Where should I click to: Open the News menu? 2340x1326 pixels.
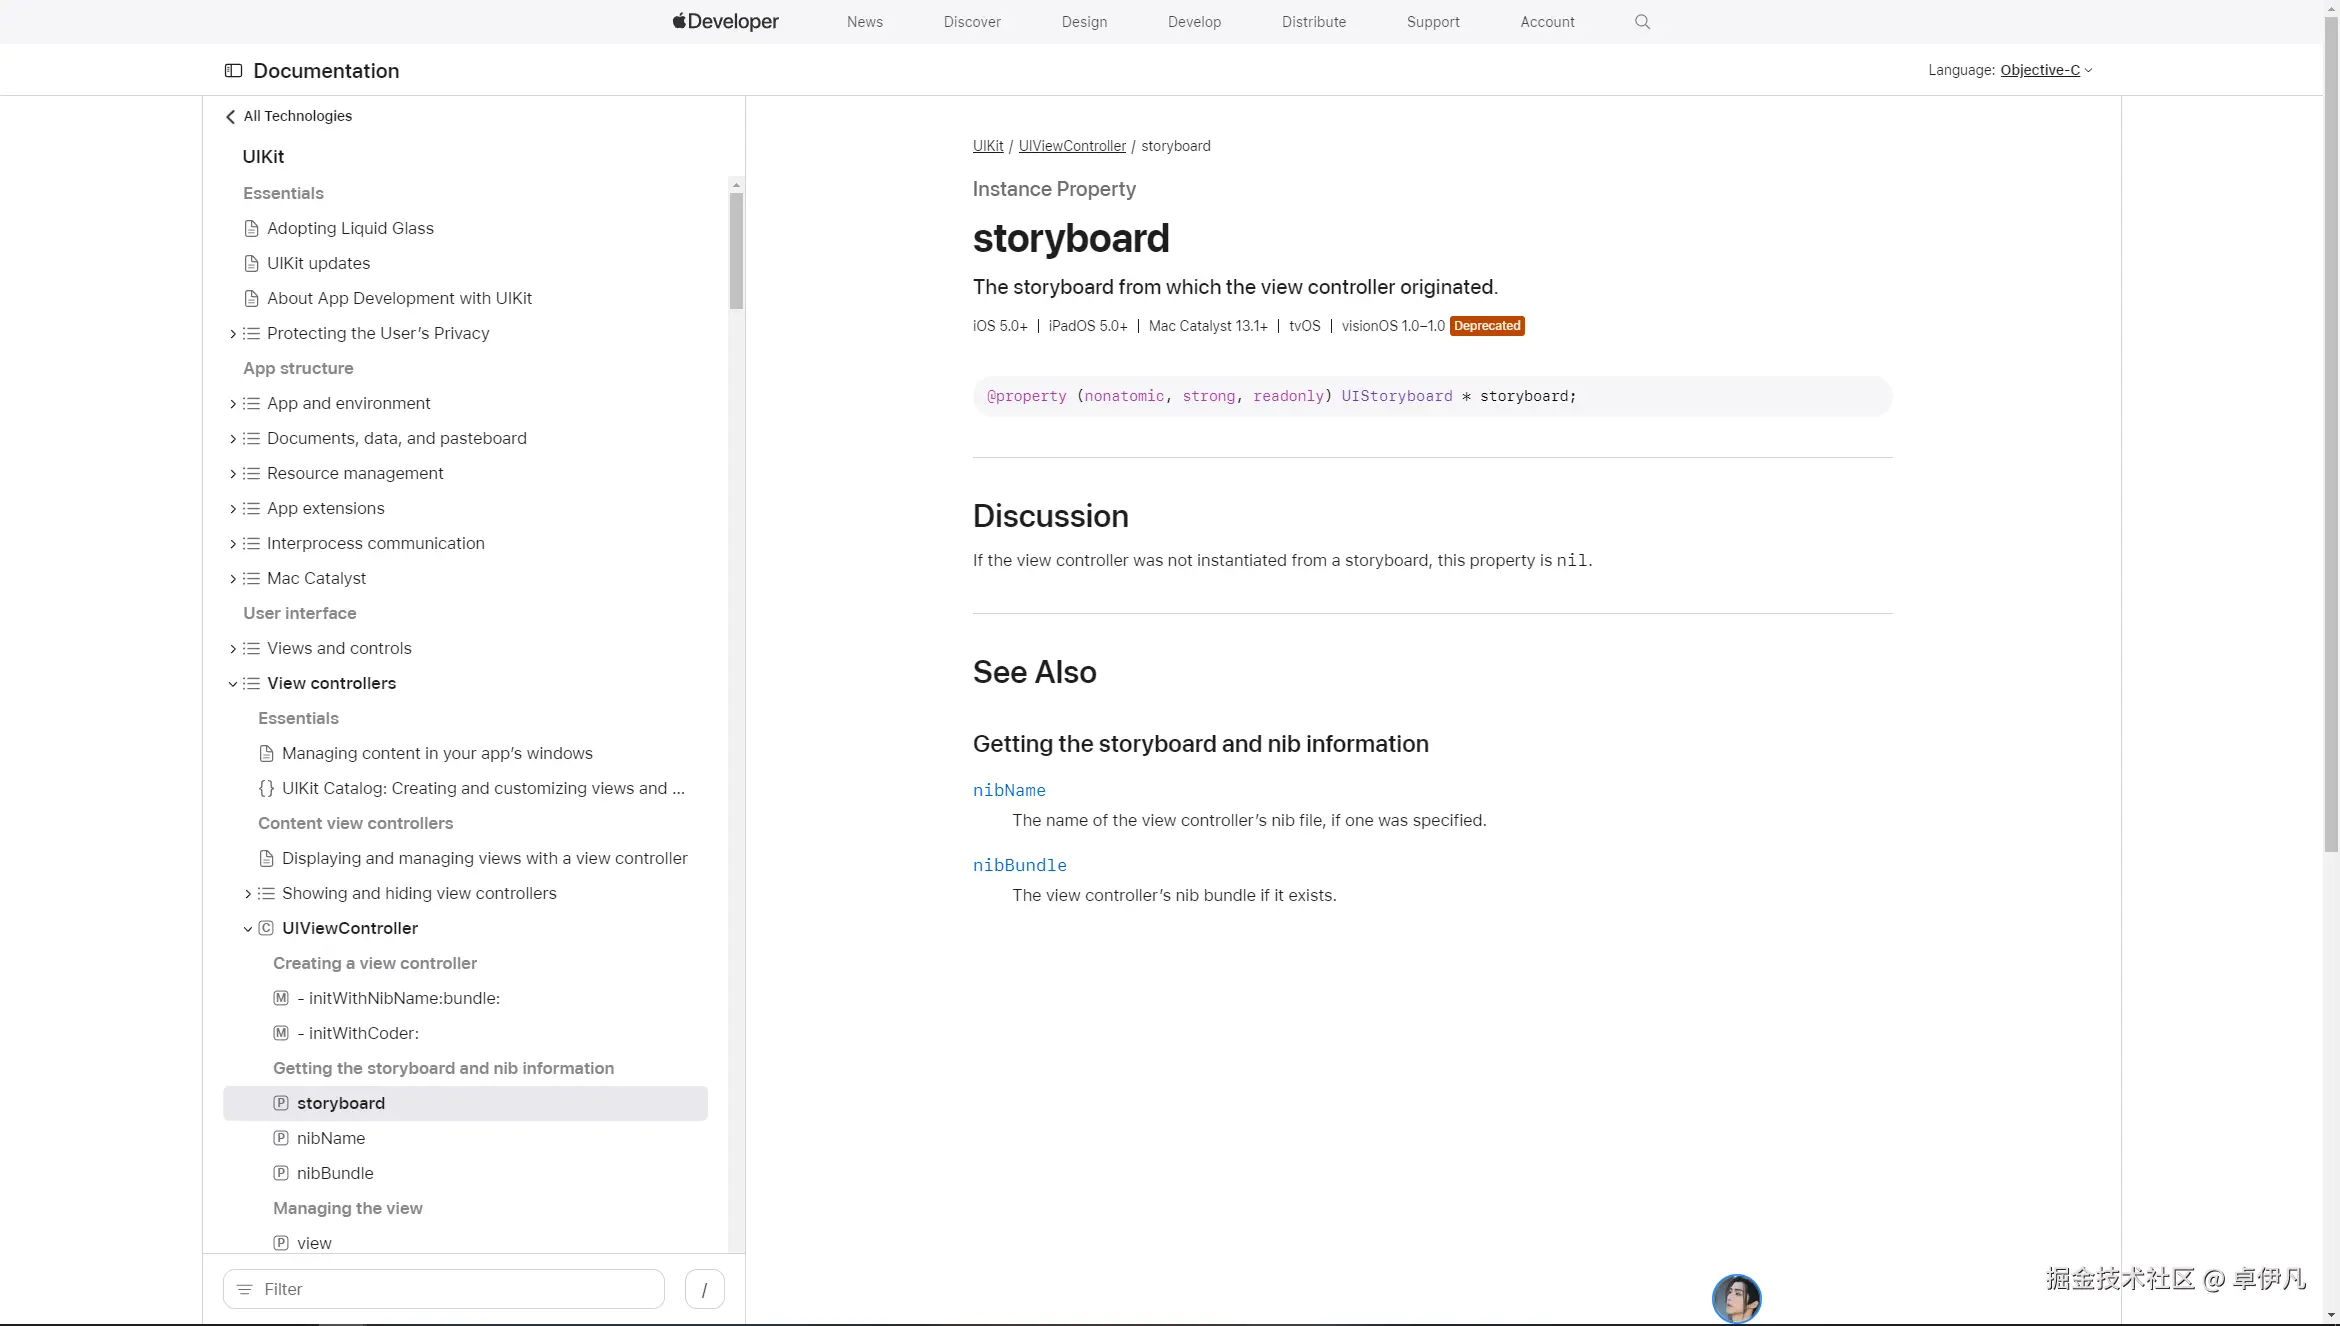tap(864, 22)
